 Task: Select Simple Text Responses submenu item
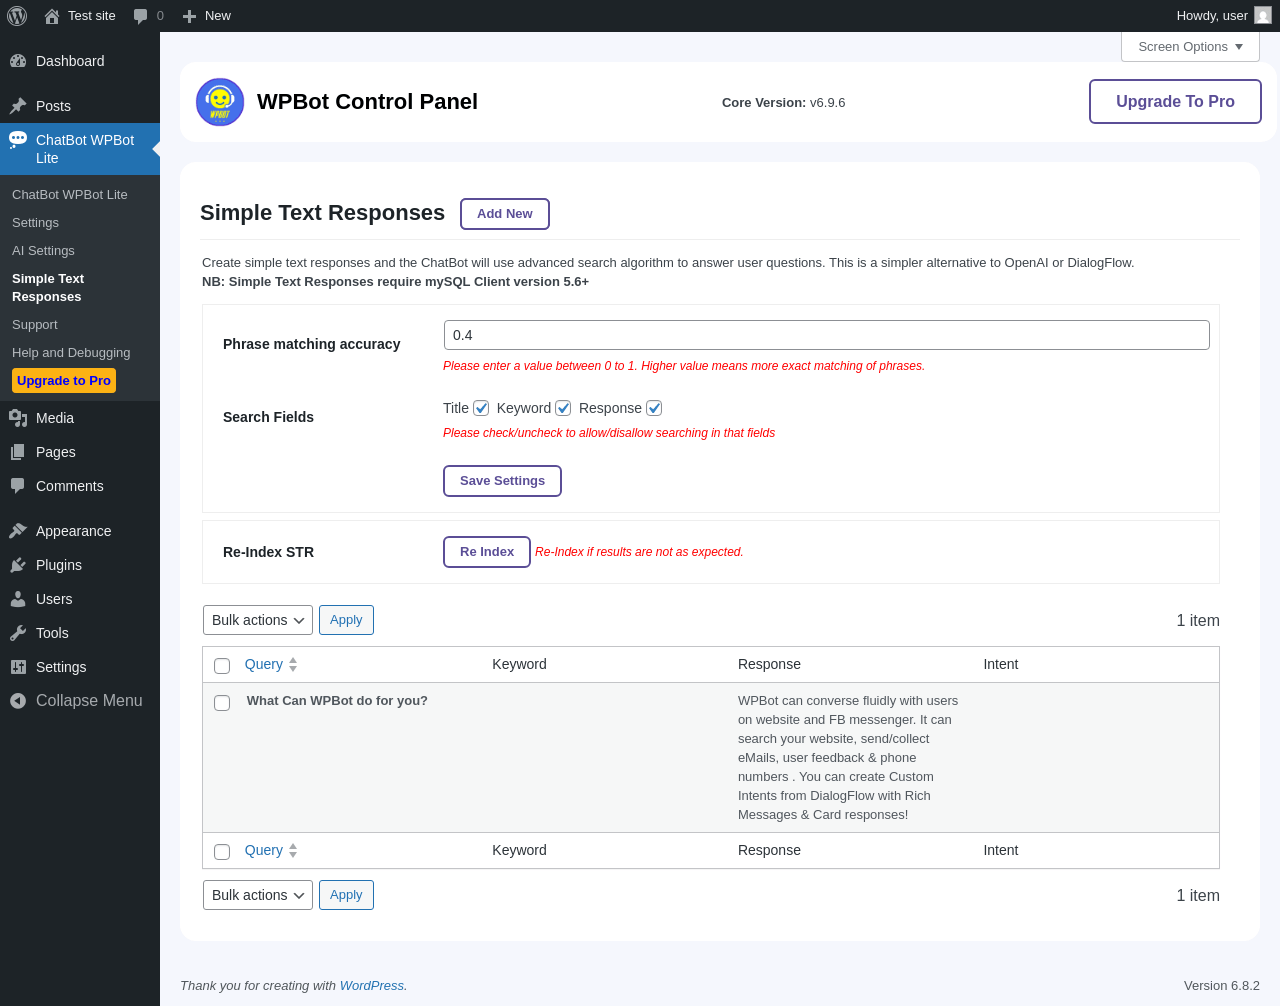[x=48, y=288]
